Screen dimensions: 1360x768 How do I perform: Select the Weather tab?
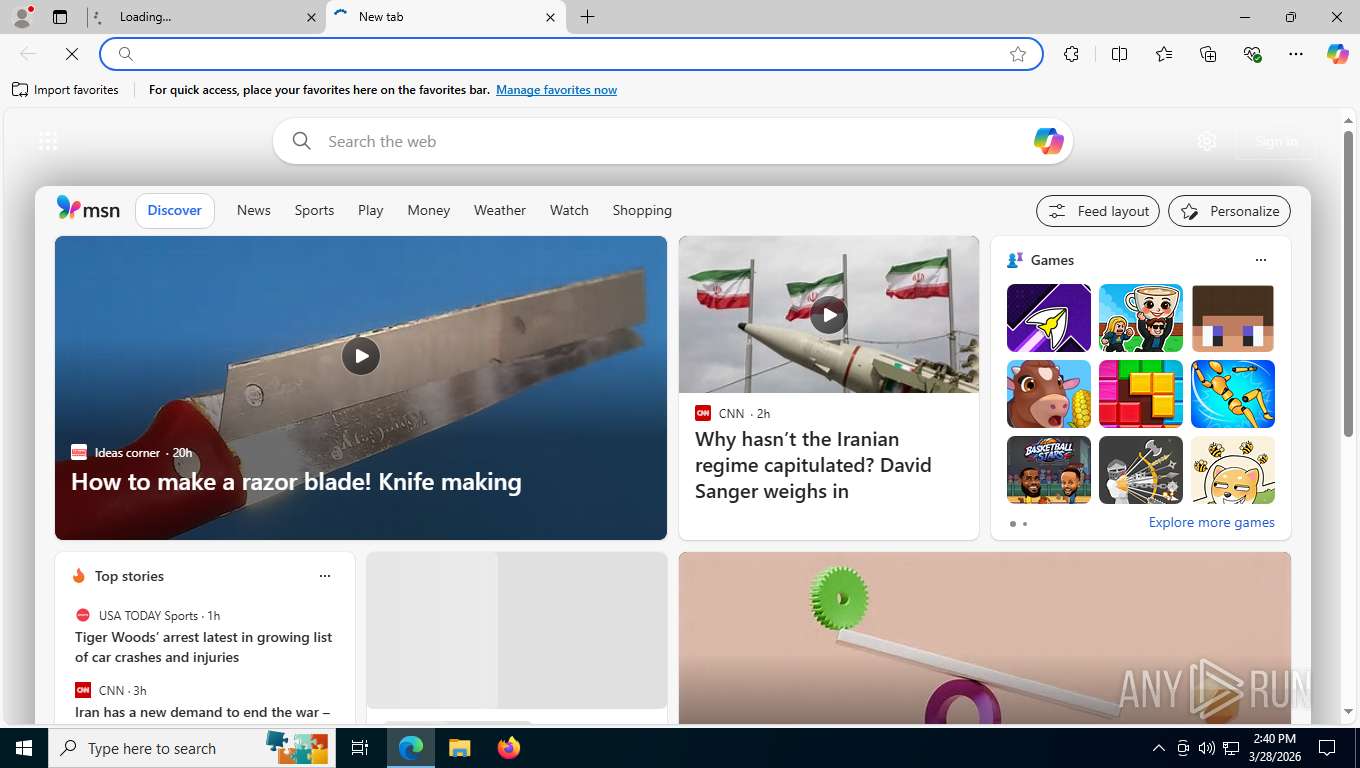(x=500, y=210)
